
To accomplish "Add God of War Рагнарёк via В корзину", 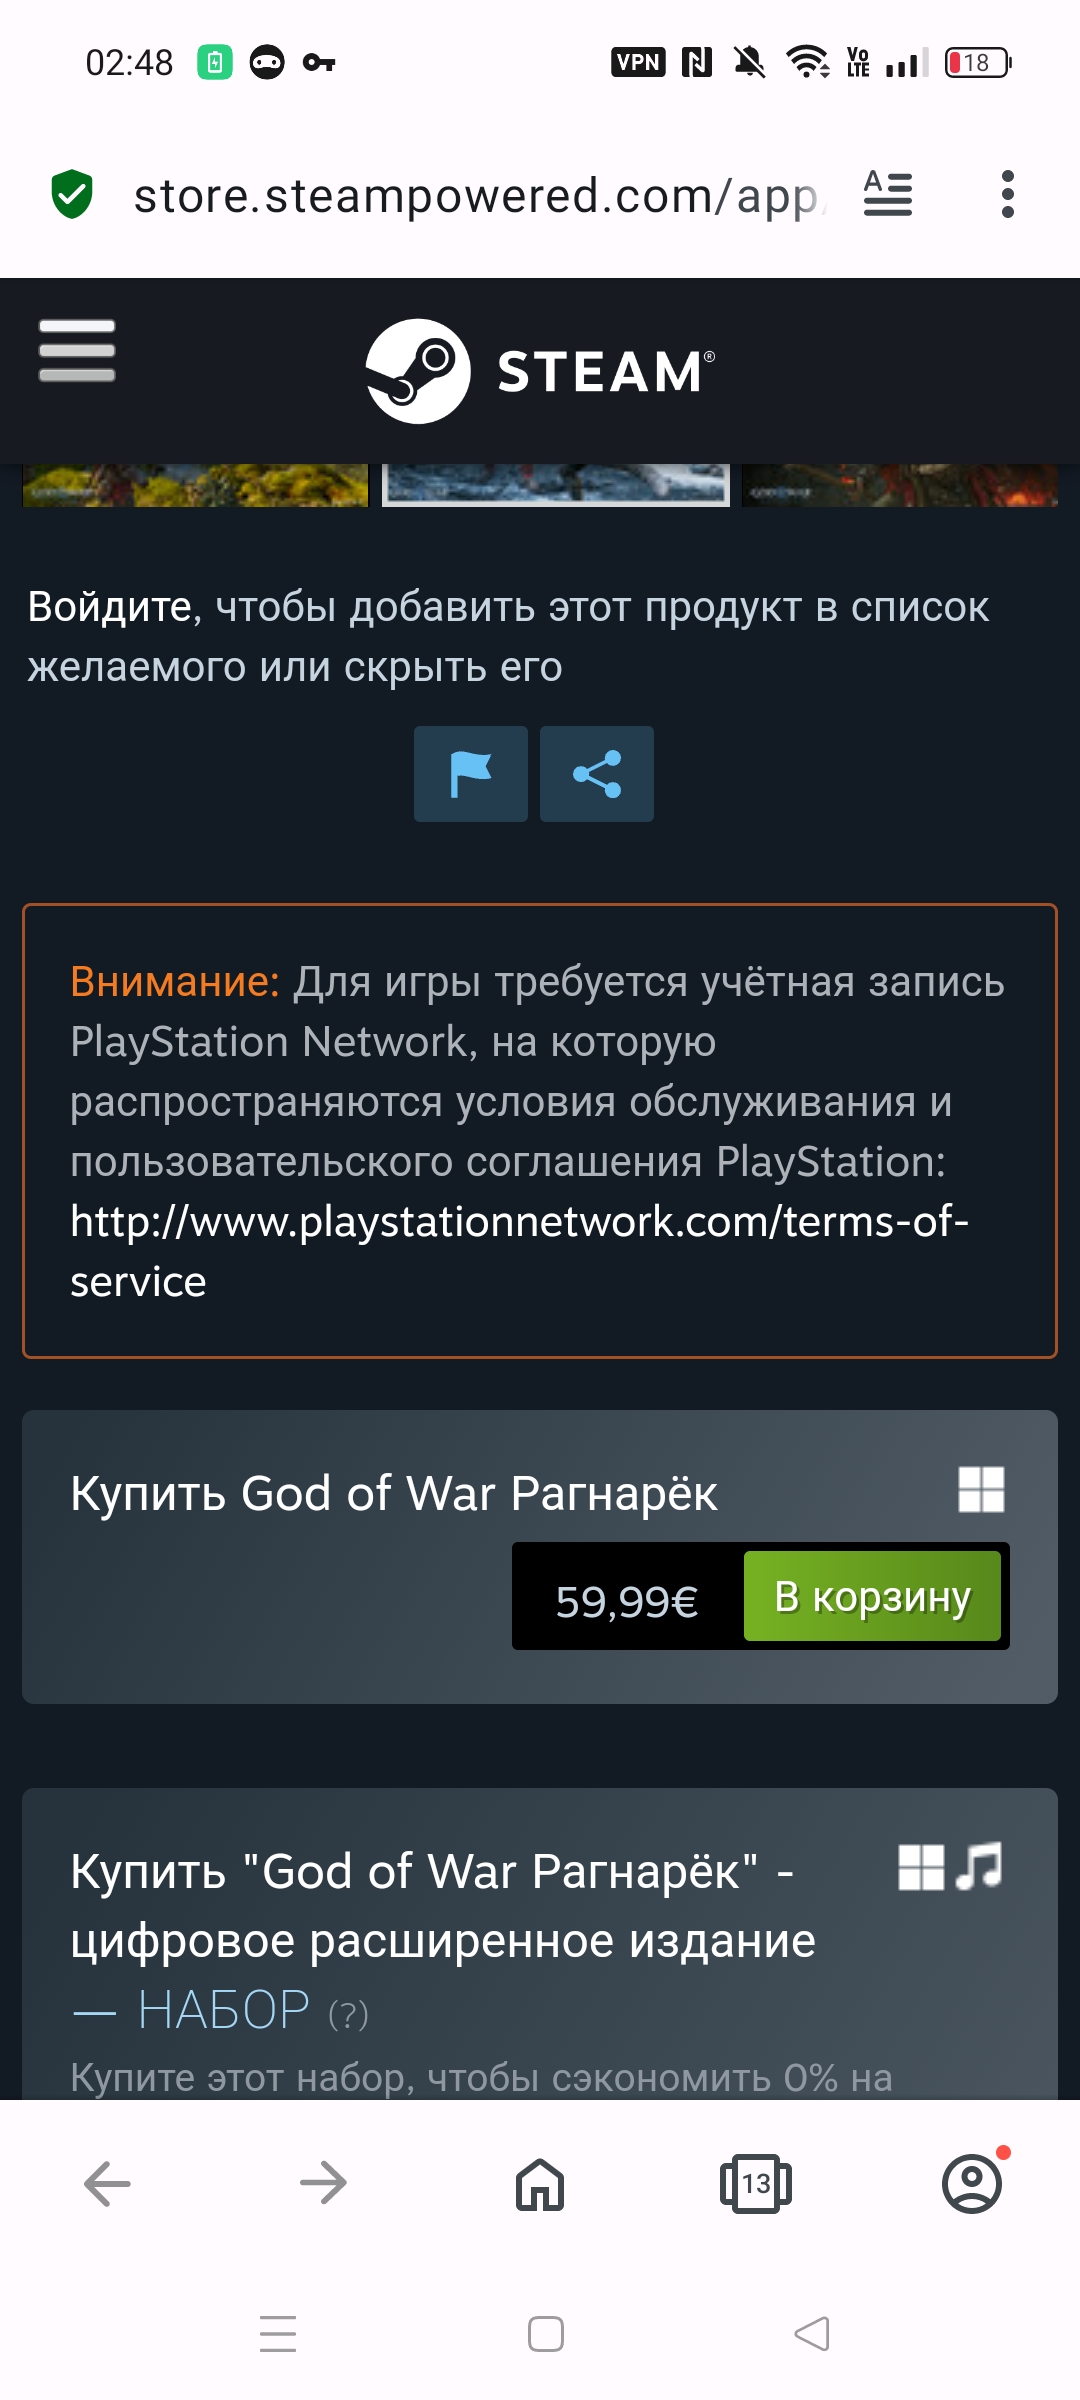I will click(x=872, y=1596).
